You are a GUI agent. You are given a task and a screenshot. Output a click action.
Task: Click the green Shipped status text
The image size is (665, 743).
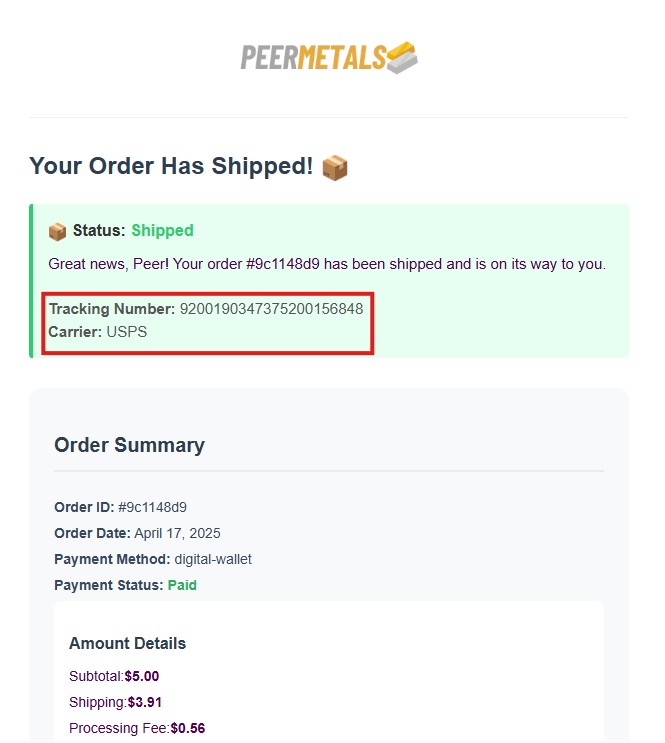click(162, 231)
